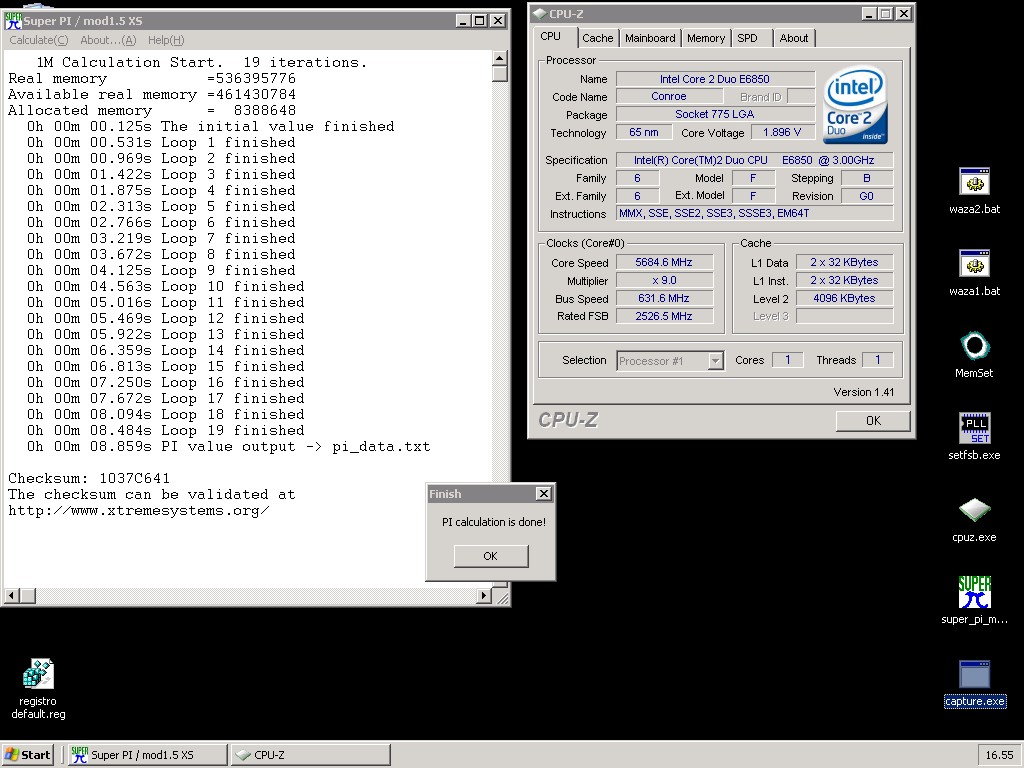1024x768 pixels.
Task: Click the L1 Data value 2 x 32 KBytes
Action: (x=844, y=263)
